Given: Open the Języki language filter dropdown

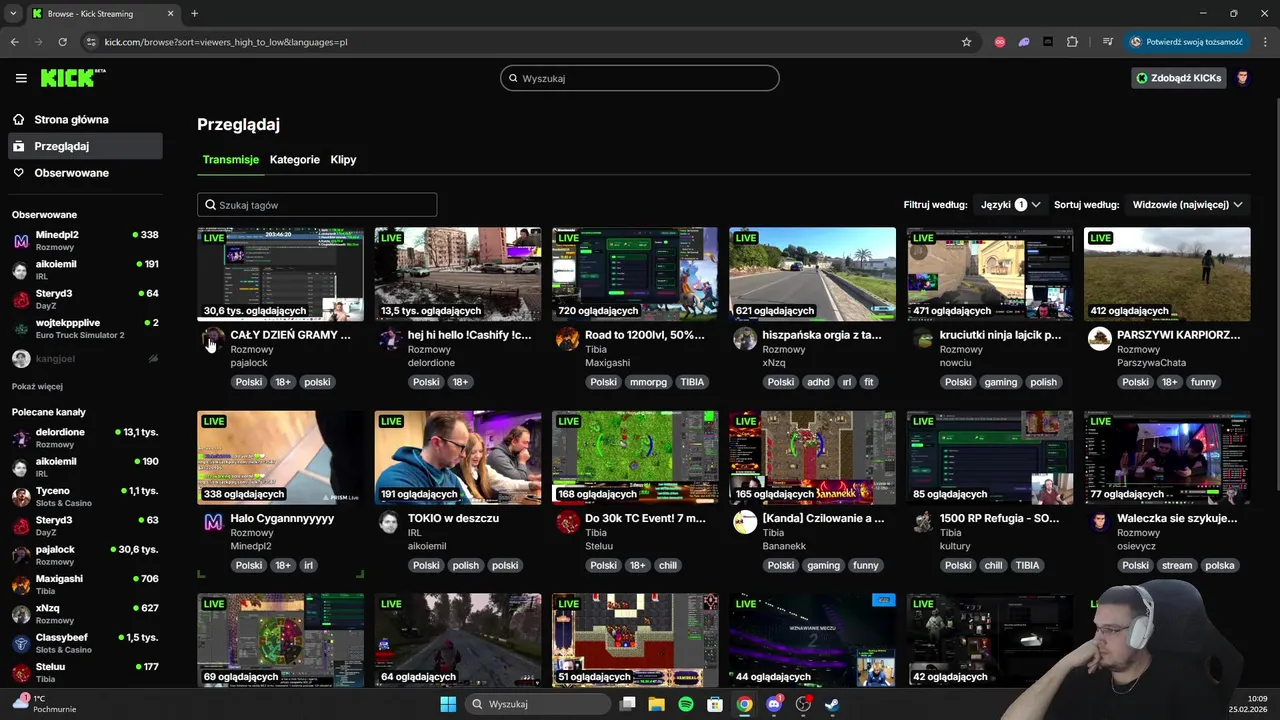Looking at the screenshot, I should 1011,204.
